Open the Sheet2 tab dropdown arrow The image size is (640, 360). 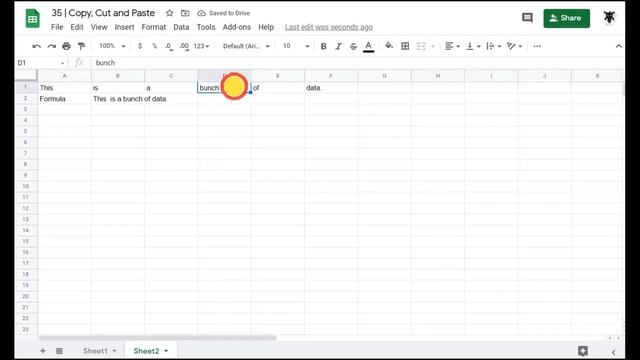pos(166,351)
